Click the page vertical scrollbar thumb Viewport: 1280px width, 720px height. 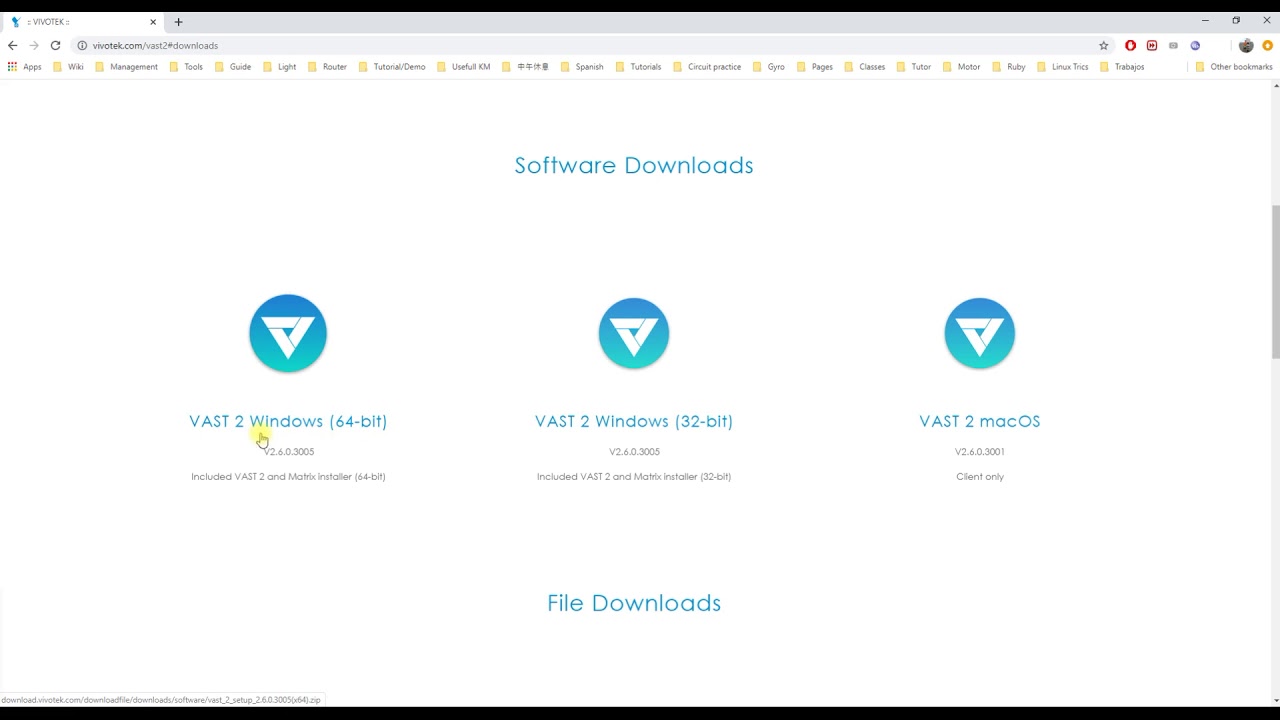coord(1275,280)
